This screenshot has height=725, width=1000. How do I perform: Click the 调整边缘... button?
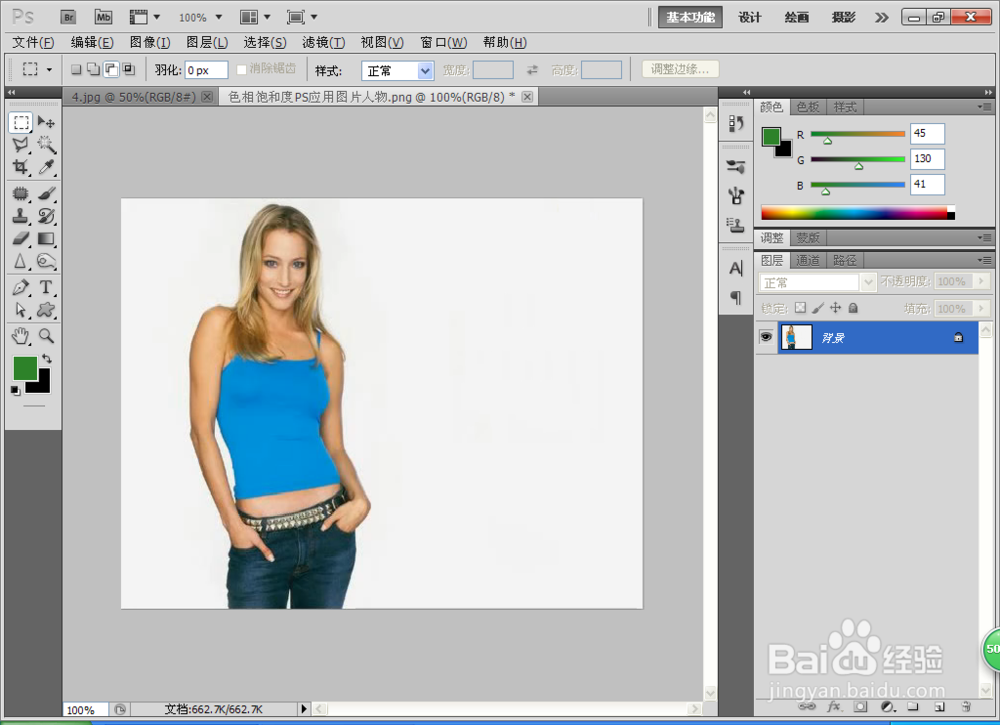[x=680, y=69]
